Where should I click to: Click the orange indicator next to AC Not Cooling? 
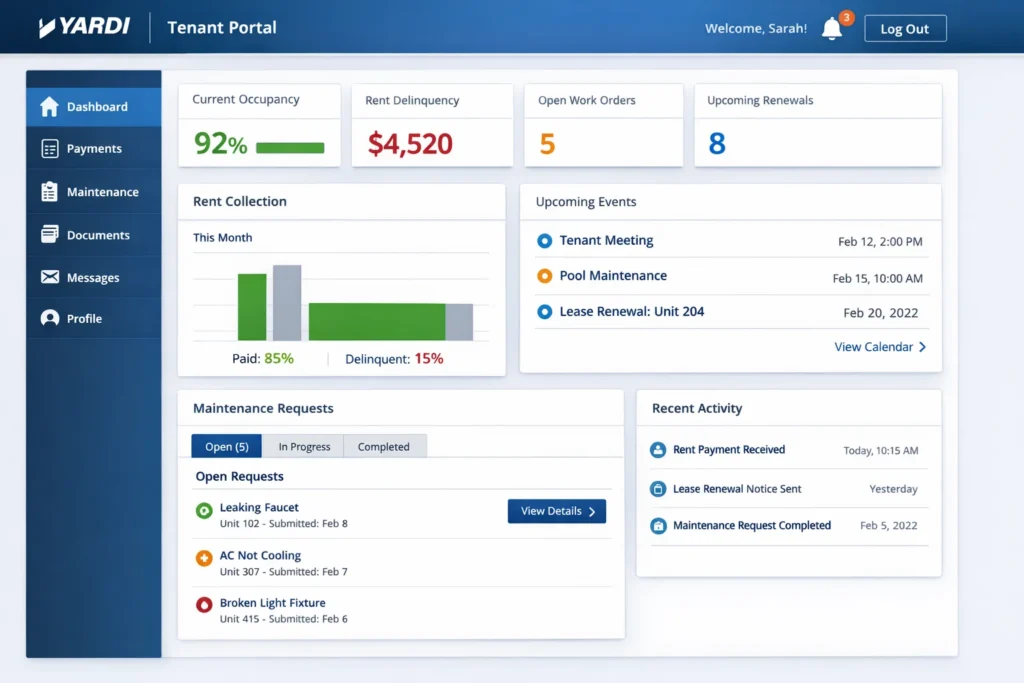pos(204,556)
